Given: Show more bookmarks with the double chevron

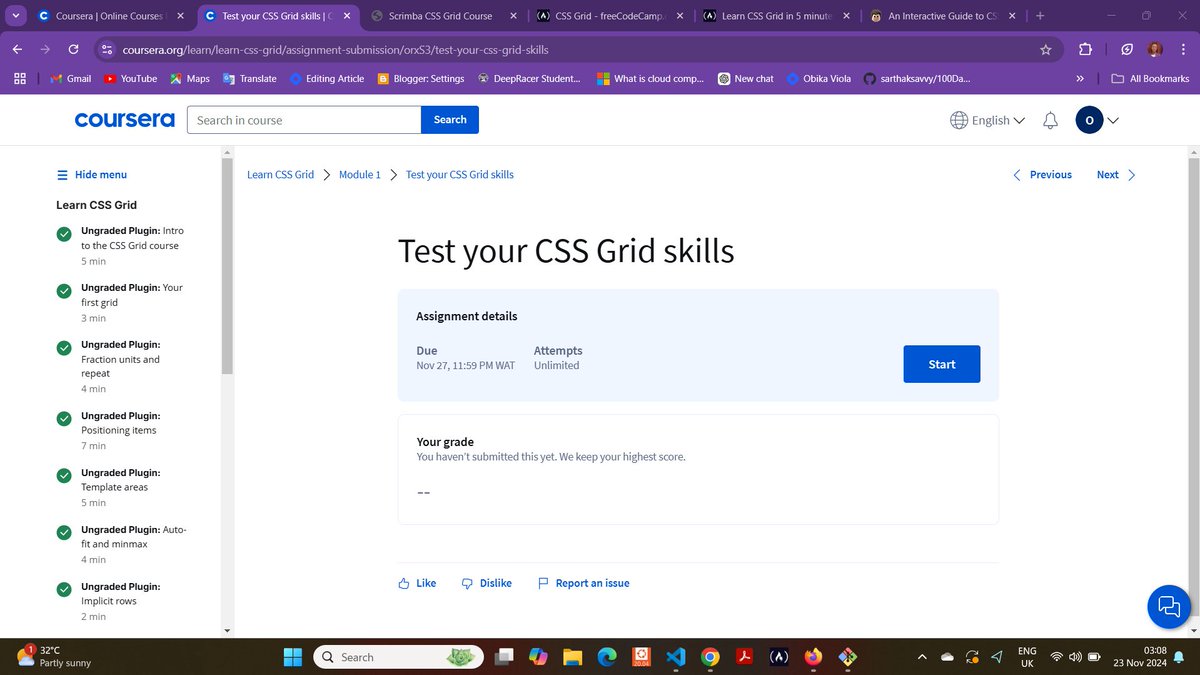Looking at the screenshot, I should click(x=1080, y=78).
